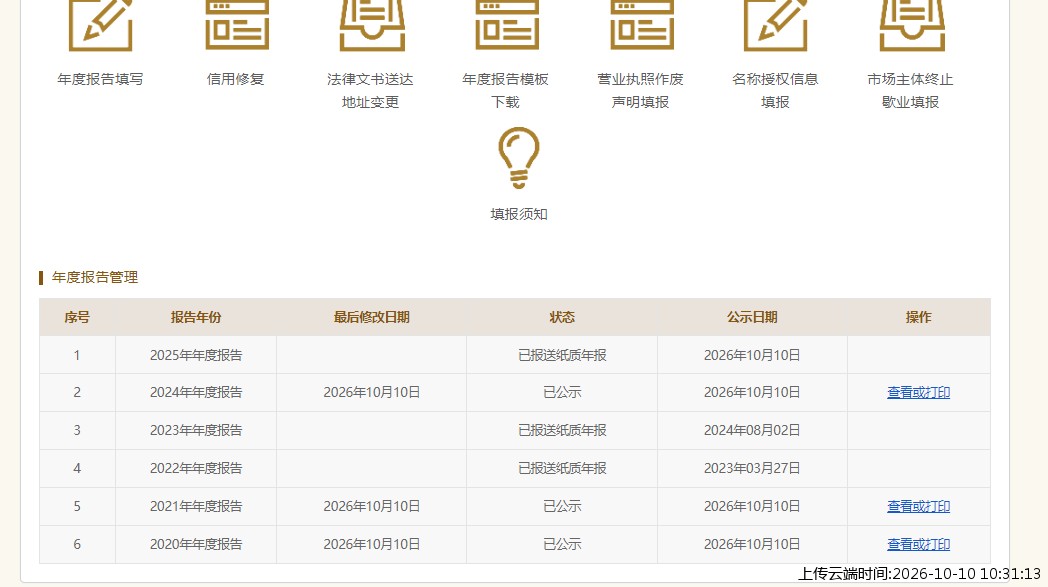Click 查看或打印 link for 2020年年度报告
This screenshot has height=587, width=1048.
pyautogui.click(x=918, y=545)
